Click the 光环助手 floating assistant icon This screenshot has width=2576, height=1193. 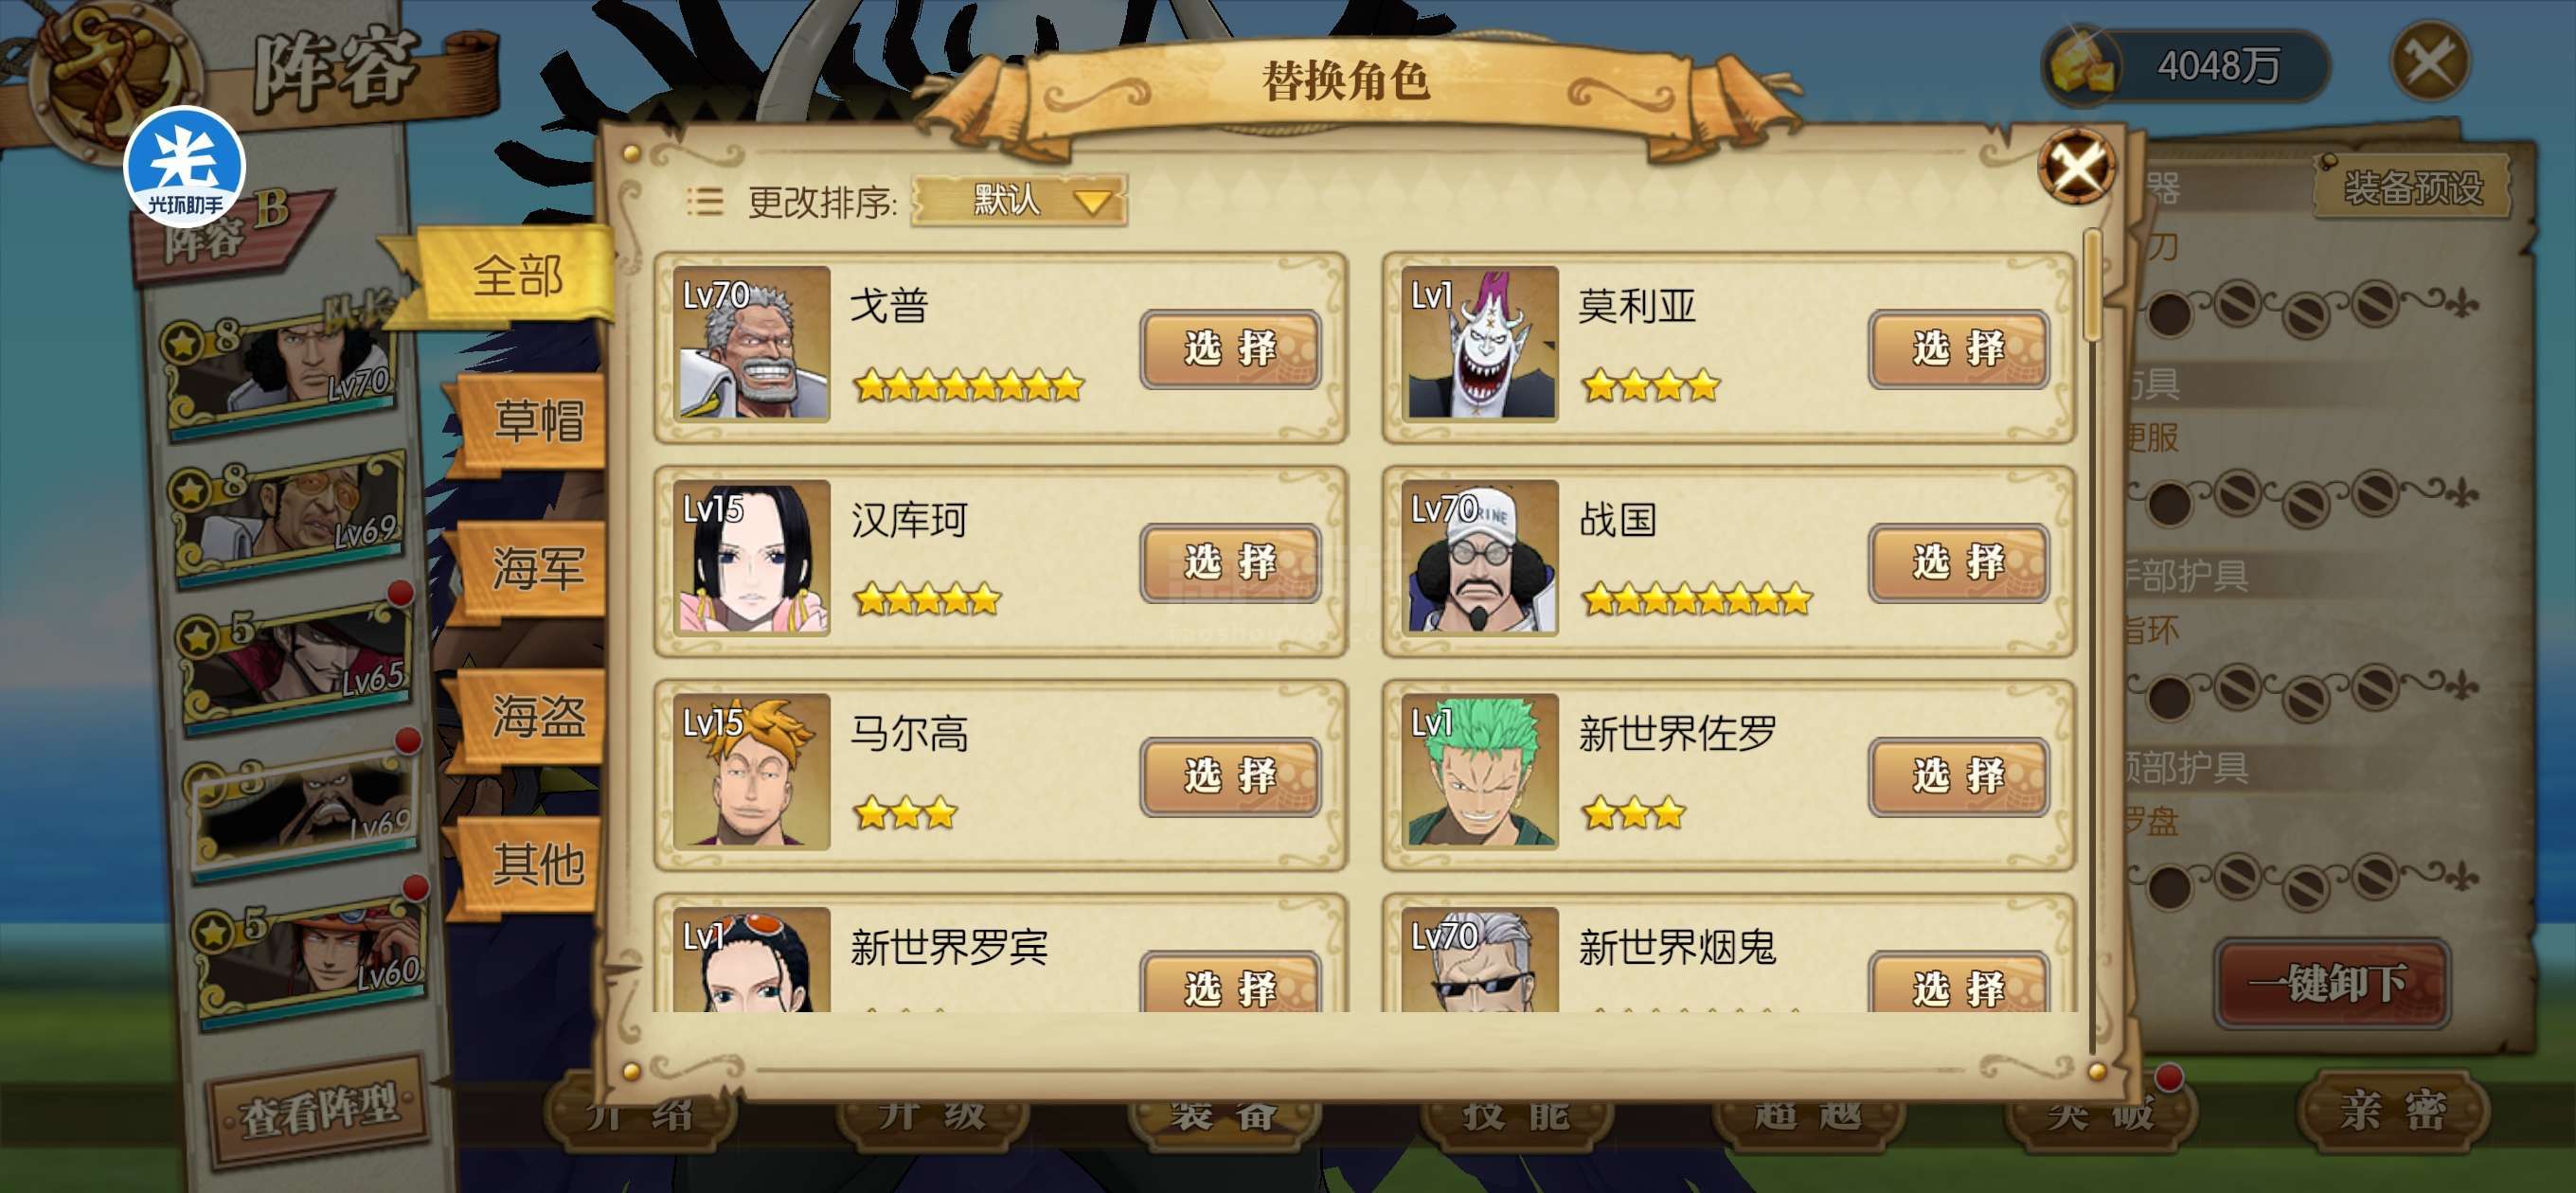point(184,167)
